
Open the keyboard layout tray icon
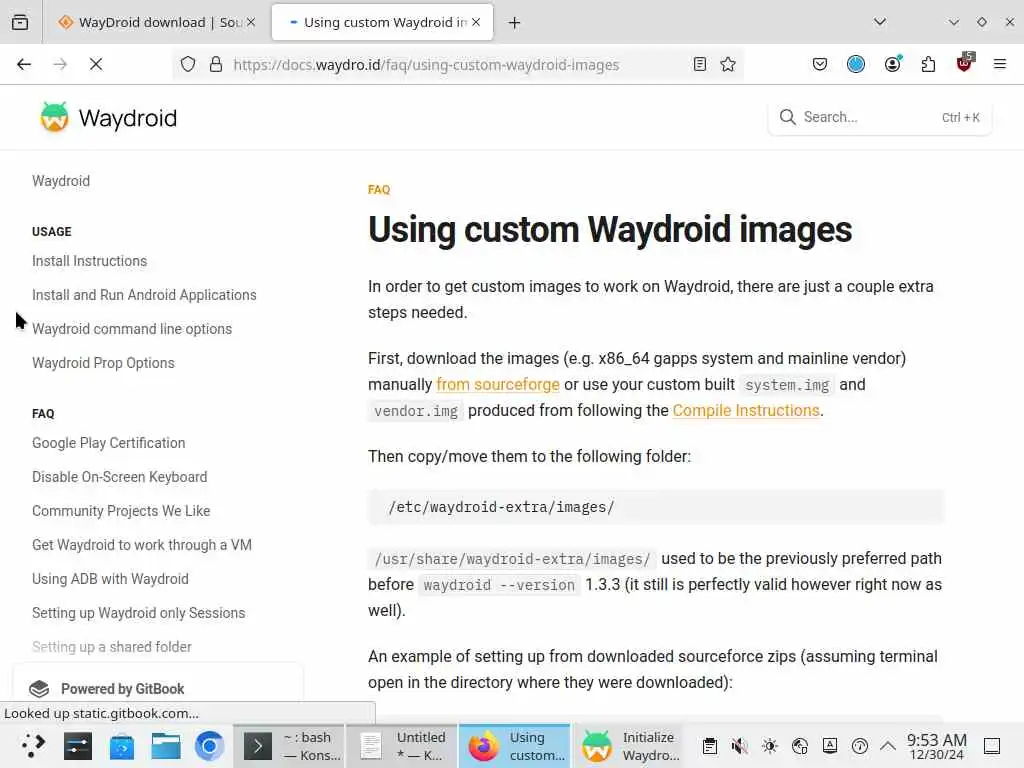[830, 746]
